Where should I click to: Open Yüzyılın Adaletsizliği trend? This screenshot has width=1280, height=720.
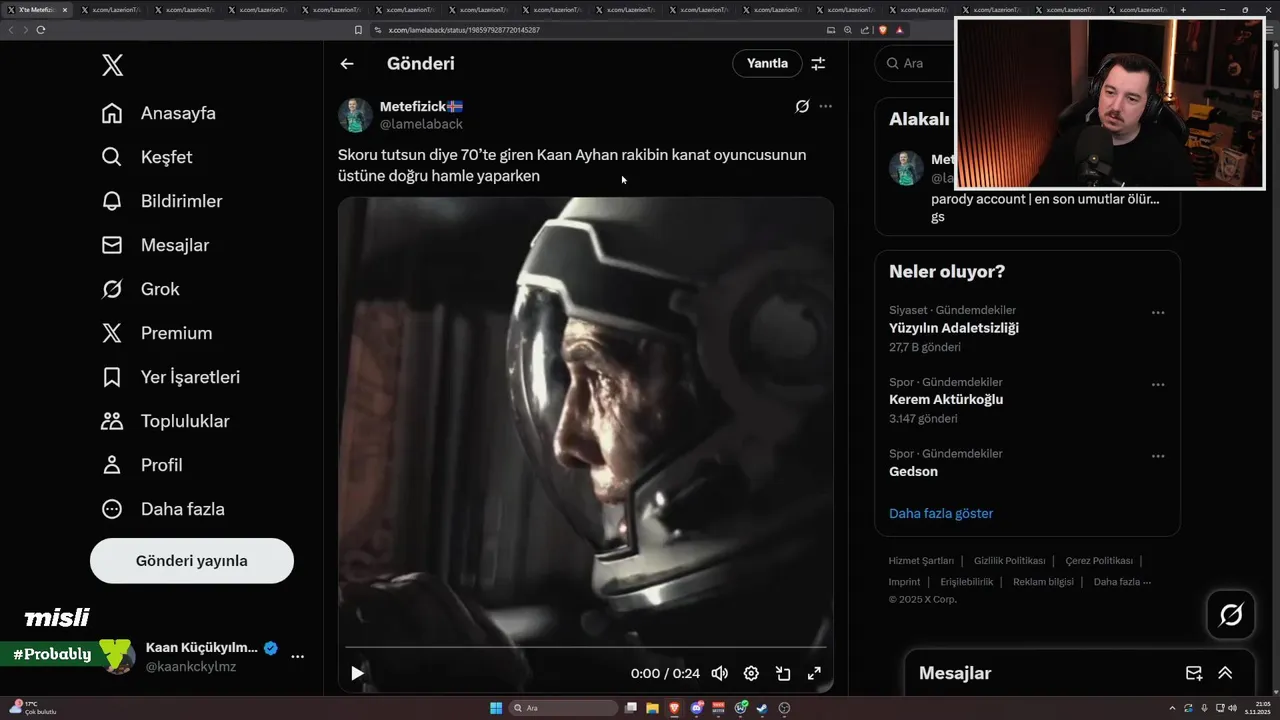(954, 328)
